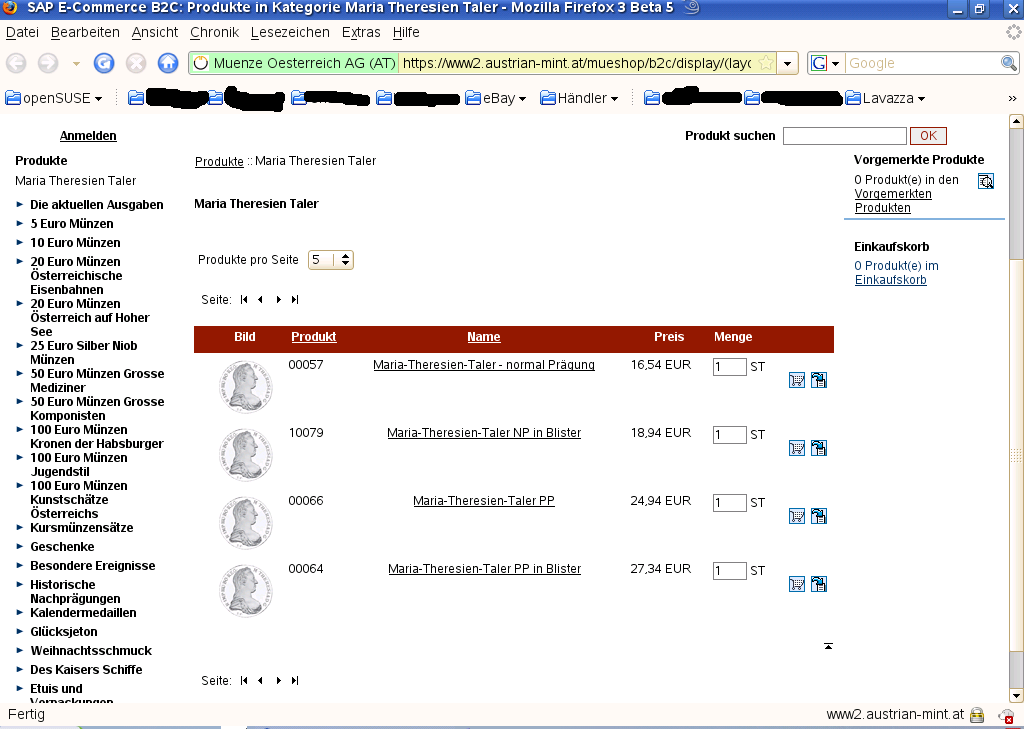This screenshot has height=729, width=1024.
Task: Open the Lavazza bookmarks folder
Action: coord(885,98)
